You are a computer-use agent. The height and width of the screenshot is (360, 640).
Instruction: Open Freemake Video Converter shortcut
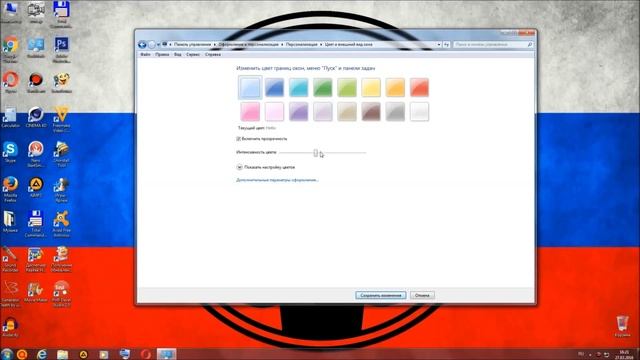point(61,118)
